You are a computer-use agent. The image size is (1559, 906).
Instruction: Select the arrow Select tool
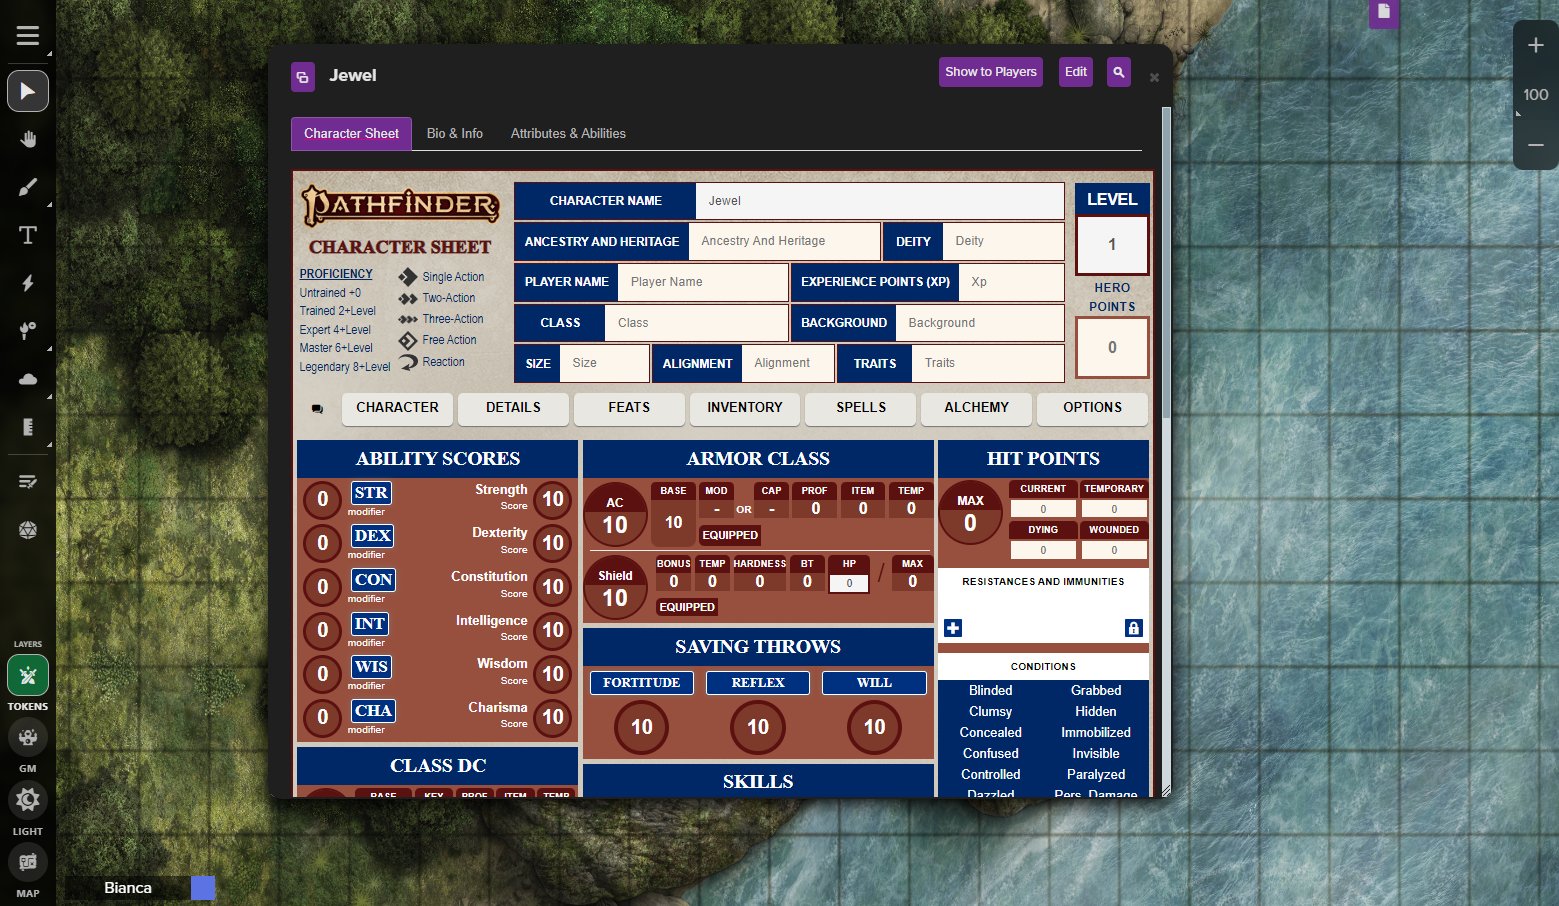click(28, 92)
